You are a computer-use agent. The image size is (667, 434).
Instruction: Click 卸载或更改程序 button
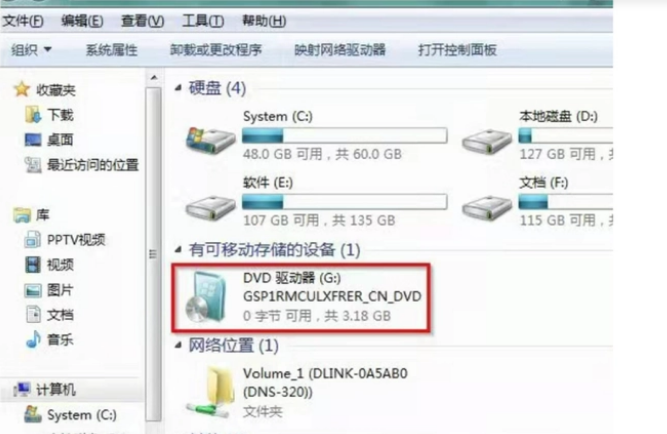216,50
